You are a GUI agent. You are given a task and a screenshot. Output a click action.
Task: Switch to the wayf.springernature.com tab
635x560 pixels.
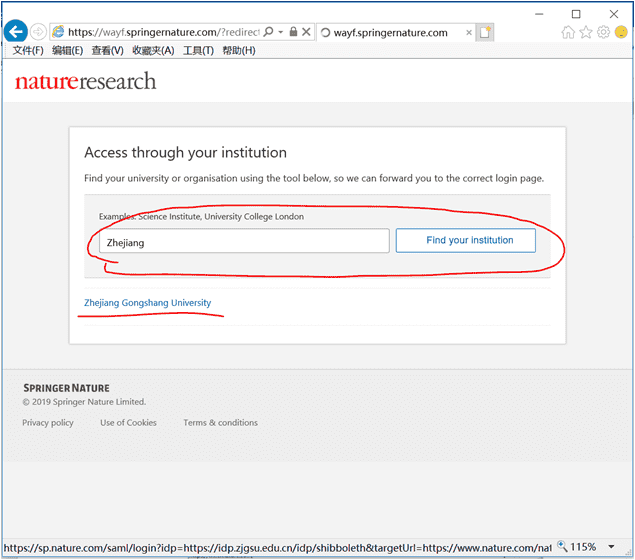pyautogui.click(x=390, y=32)
